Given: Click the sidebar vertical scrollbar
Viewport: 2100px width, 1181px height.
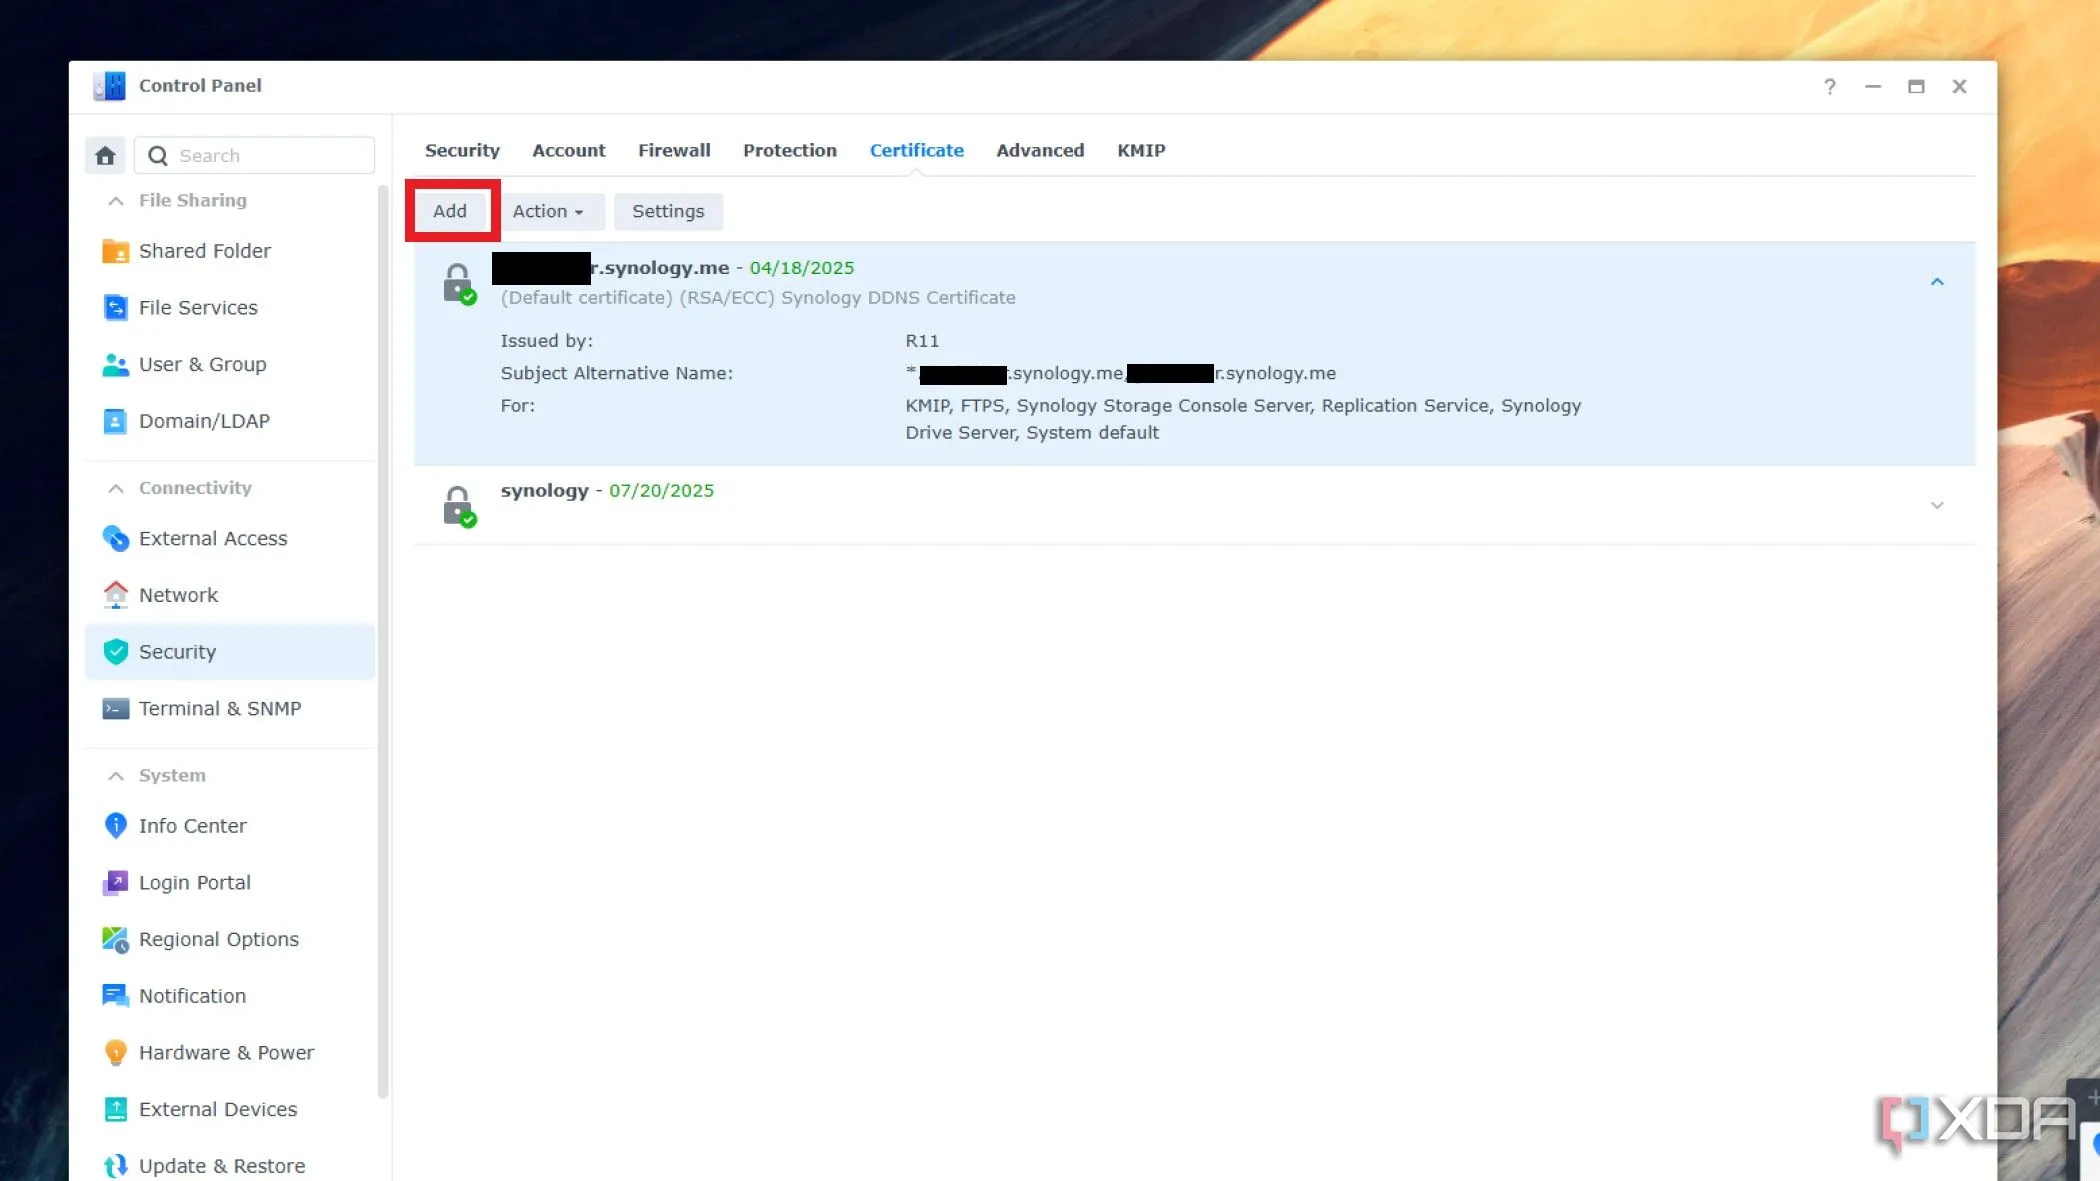Looking at the screenshot, I should pos(382,640).
